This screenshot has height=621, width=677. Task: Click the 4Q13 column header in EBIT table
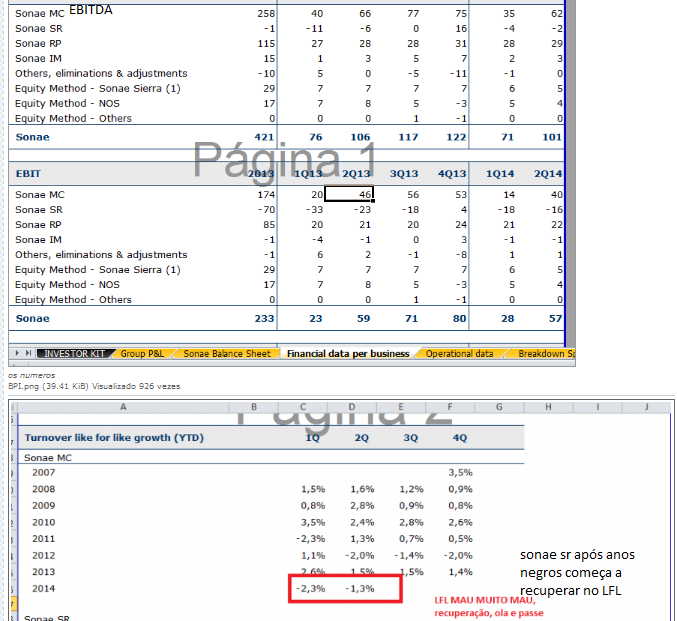(x=452, y=174)
